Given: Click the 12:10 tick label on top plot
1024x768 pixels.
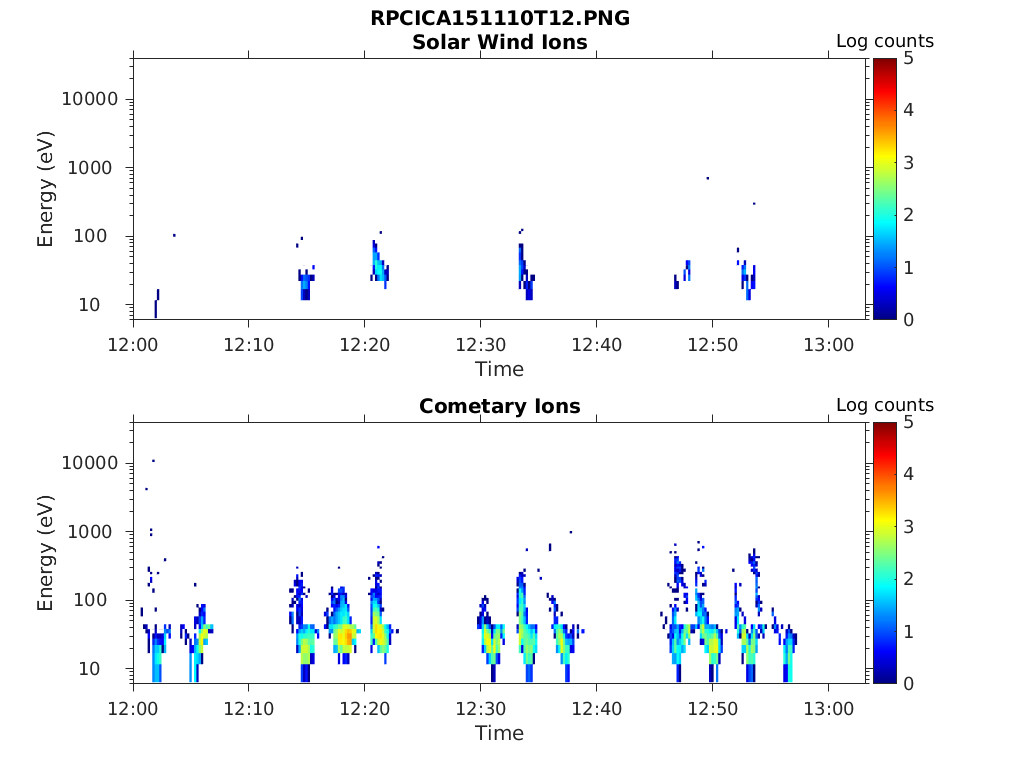Looking at the screenshot, I should coord(249,345).
